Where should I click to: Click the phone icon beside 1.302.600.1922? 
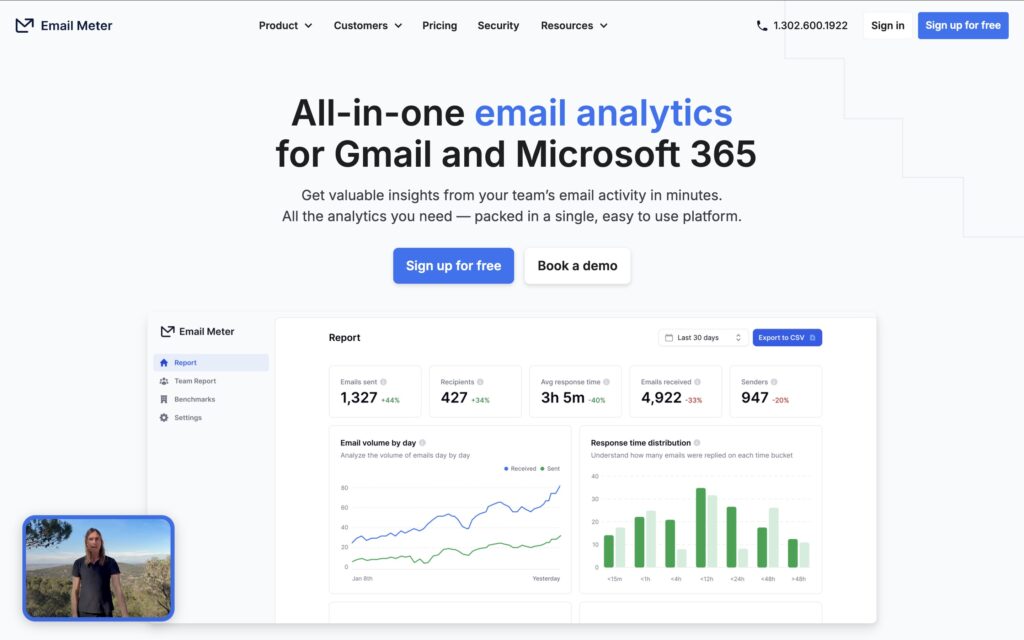pyautogui.click(x=761, y=25)
